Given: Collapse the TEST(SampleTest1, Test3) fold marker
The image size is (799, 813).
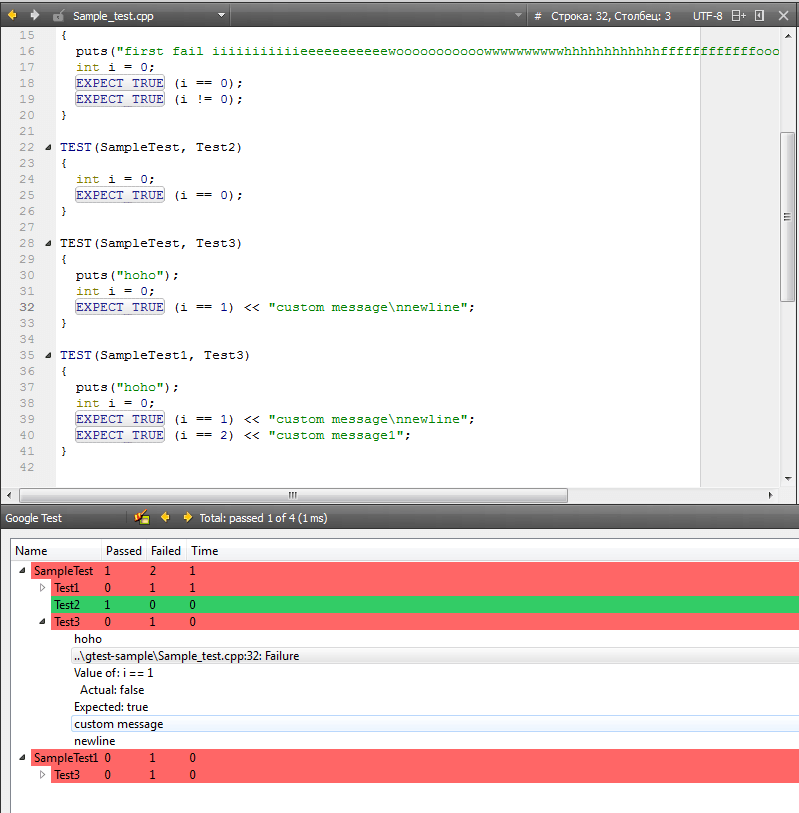Looking at the screenshot, I should [x=48, y=355].
